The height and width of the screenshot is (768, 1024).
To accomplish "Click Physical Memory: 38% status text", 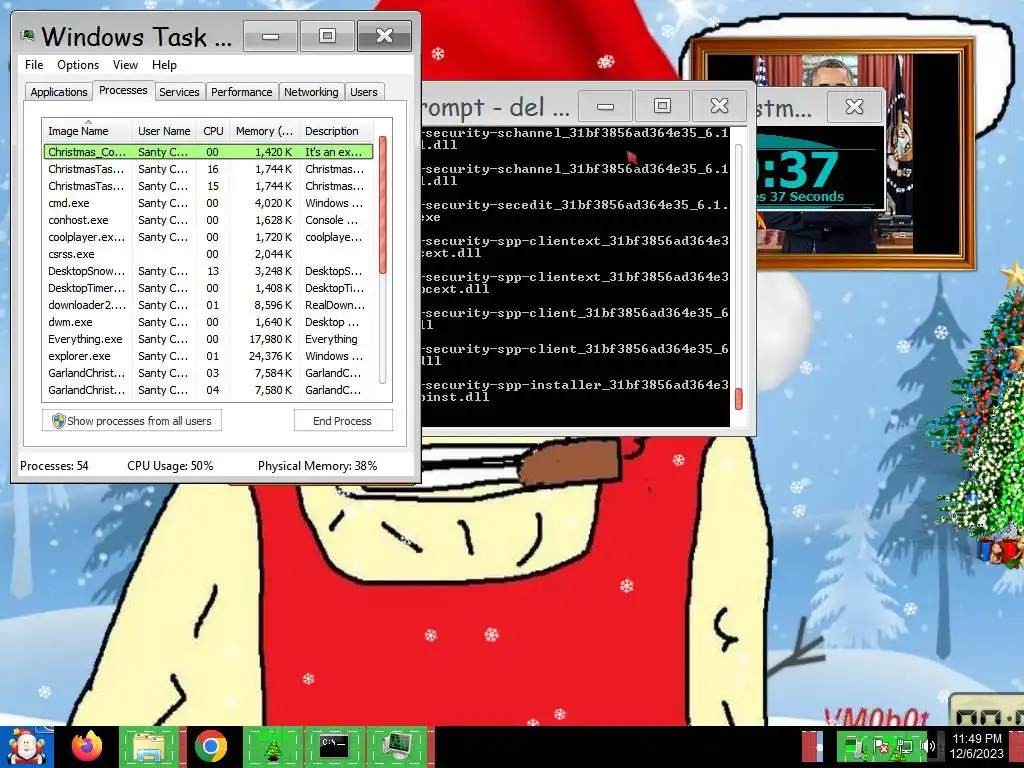I will pos(317,466).
